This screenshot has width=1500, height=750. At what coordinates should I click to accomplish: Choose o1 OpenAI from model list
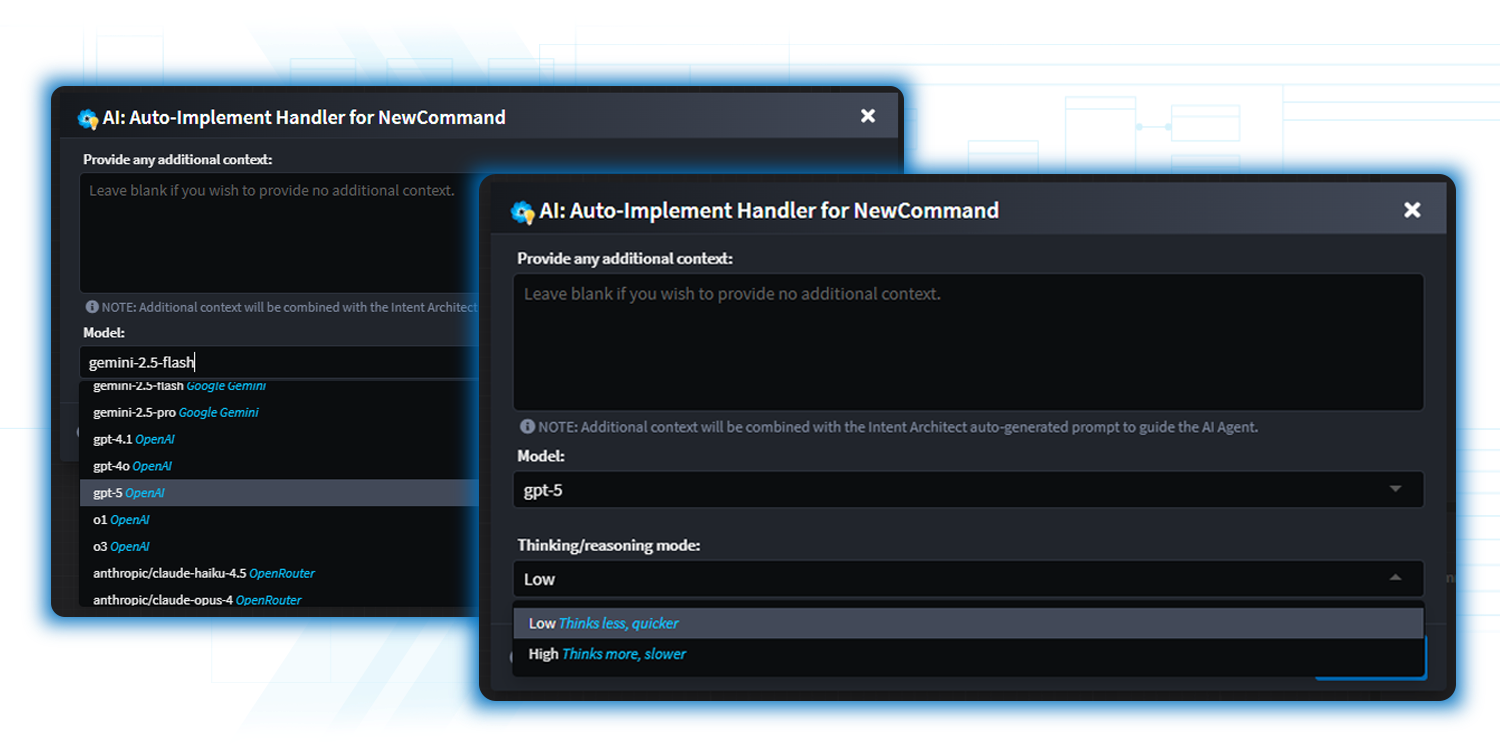coord(279,520)
